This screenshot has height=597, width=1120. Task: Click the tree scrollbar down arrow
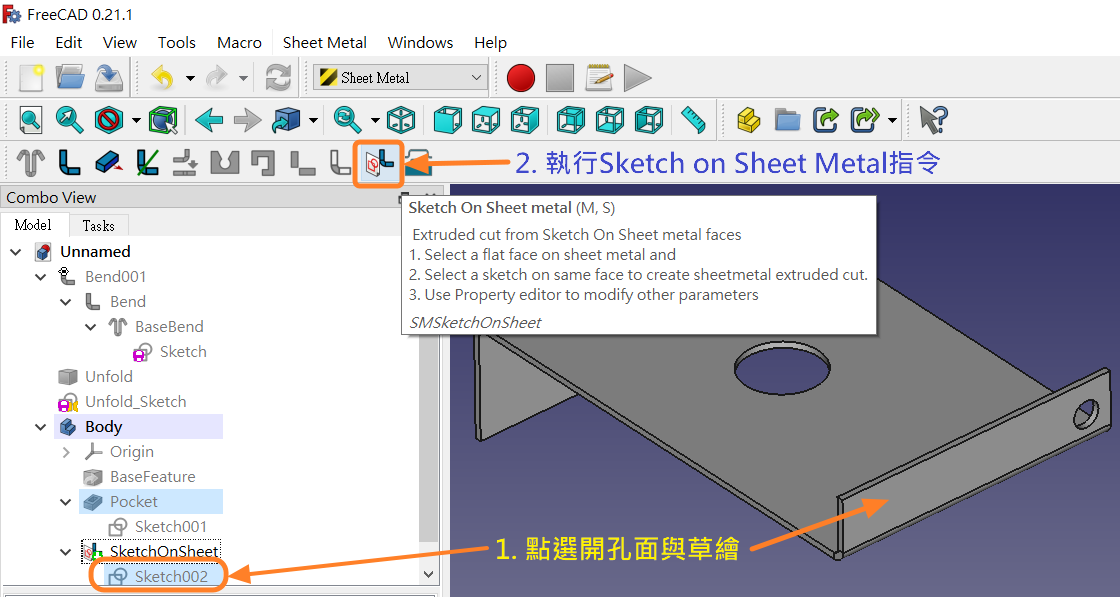[429, 574]
